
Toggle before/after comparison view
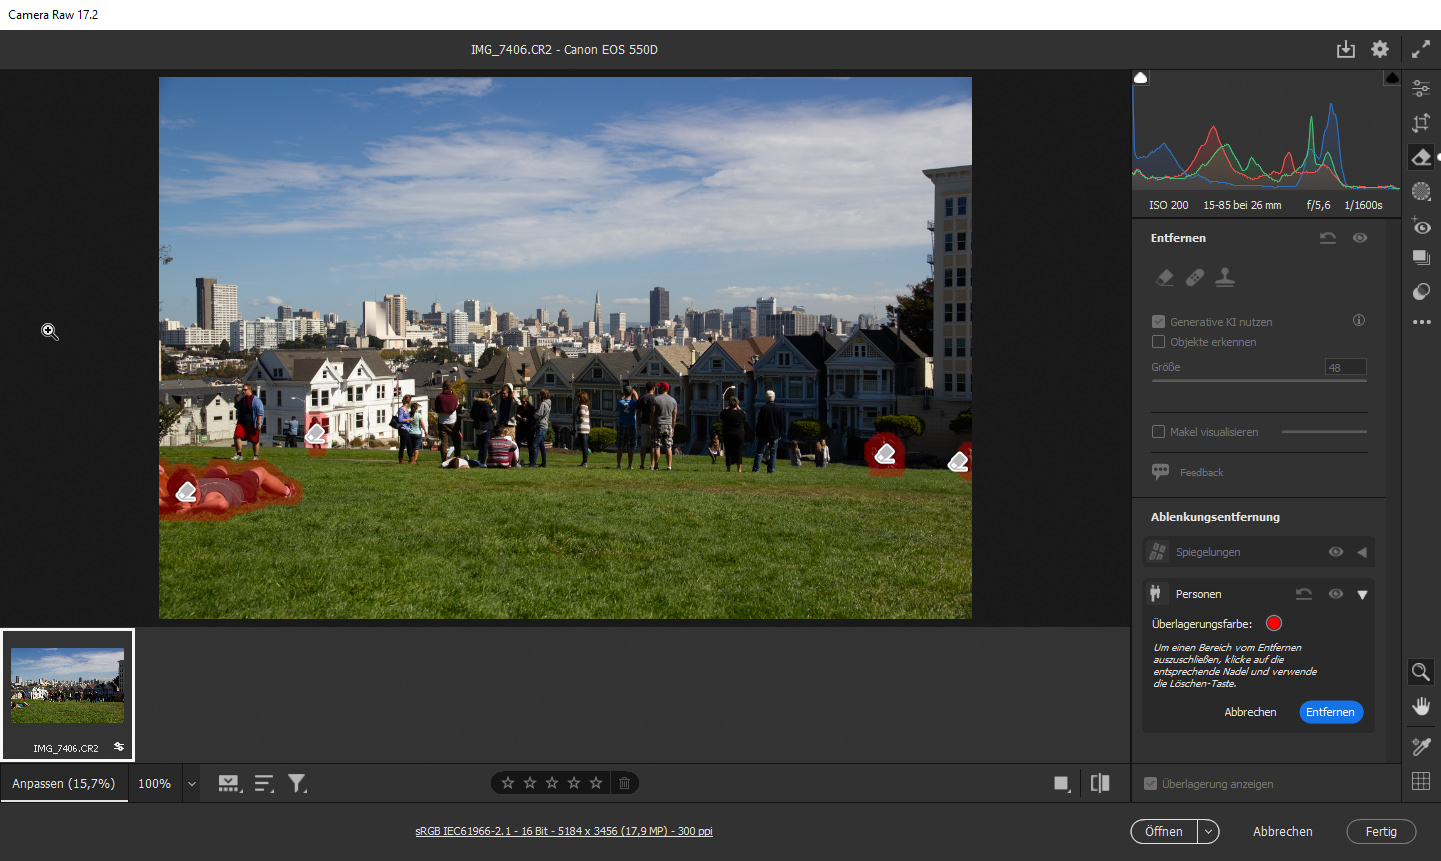point(1100,783)
